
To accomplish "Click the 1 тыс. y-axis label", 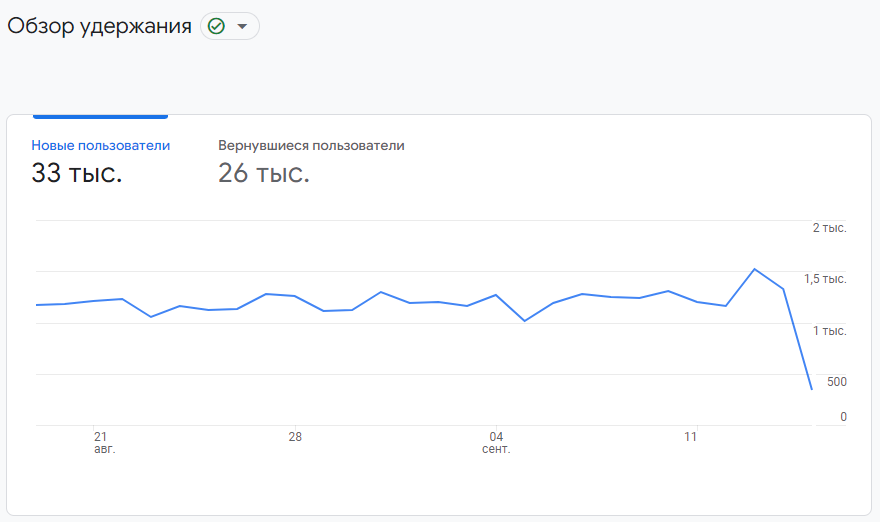I will coord(829,331).
